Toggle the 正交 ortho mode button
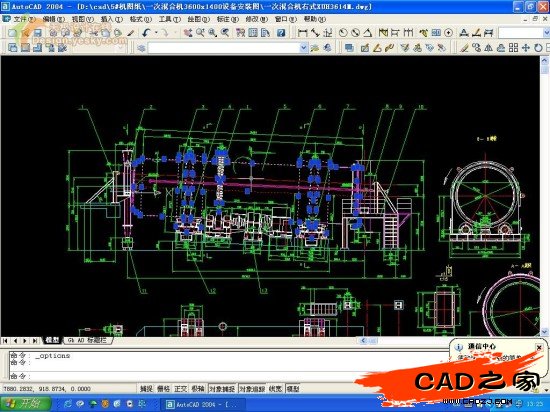Image resolution: width=550 pixels, height=412 pixels. [x=181, y=389]
